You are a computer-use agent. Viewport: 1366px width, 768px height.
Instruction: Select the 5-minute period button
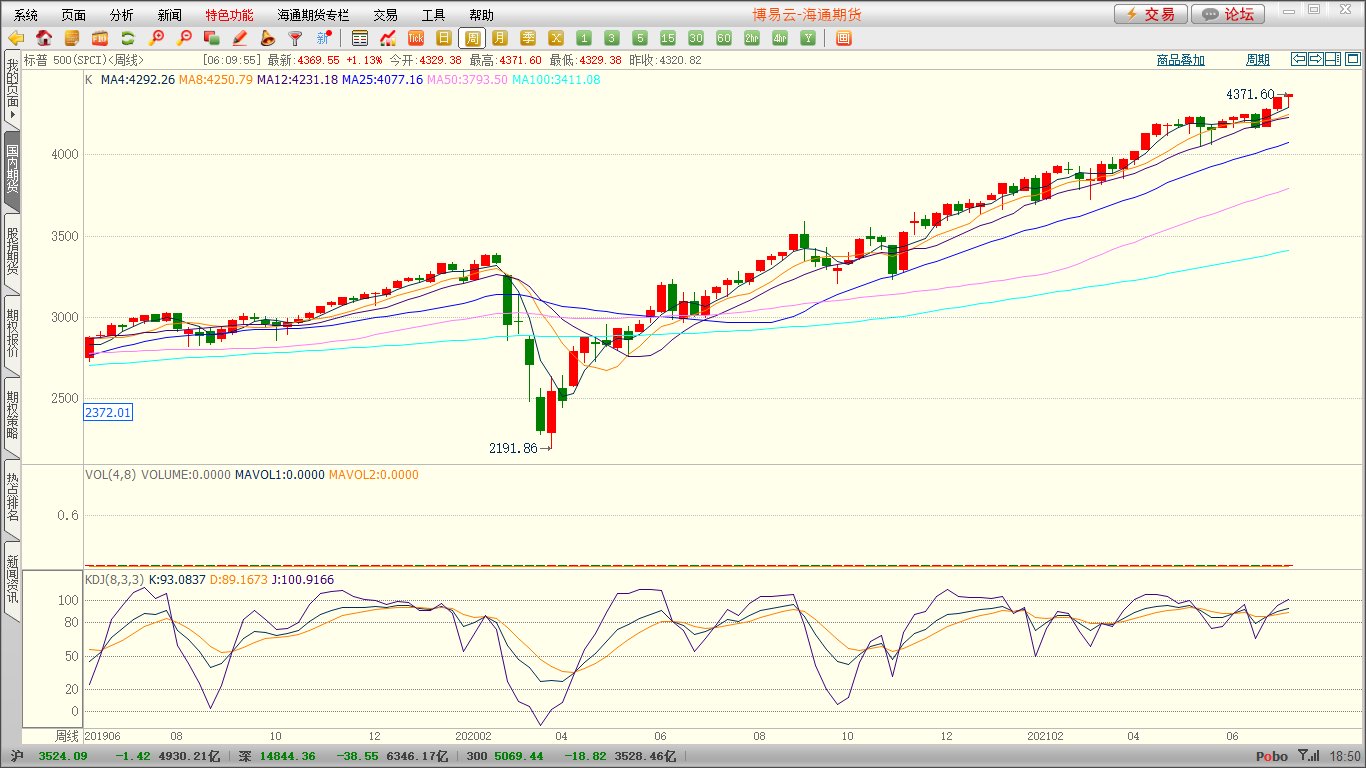[640, 38]
